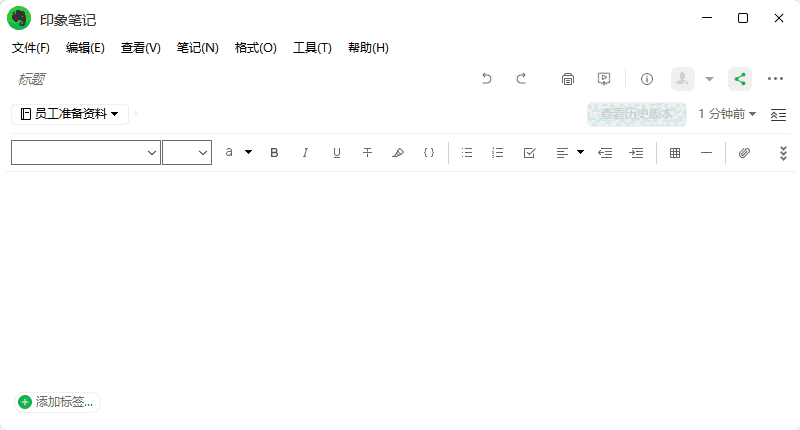This screenshot has width=800, height=430.
Task: Attach a file with the paperclip icon
Action: [x=744, y=153]
